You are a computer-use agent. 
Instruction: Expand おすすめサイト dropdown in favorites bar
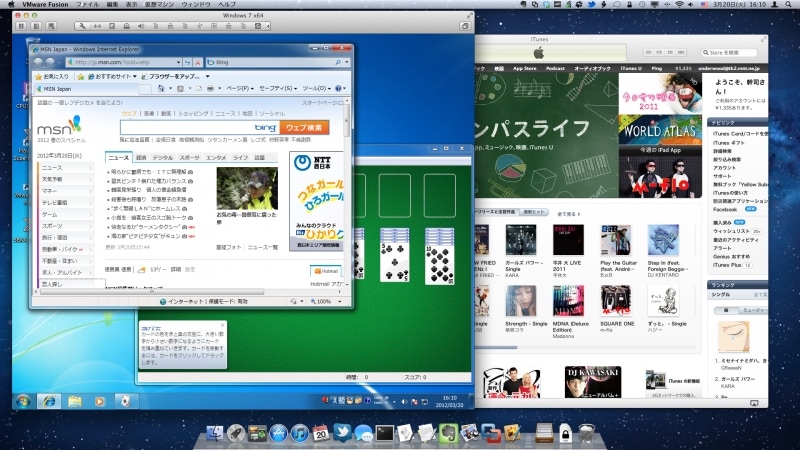135,77
